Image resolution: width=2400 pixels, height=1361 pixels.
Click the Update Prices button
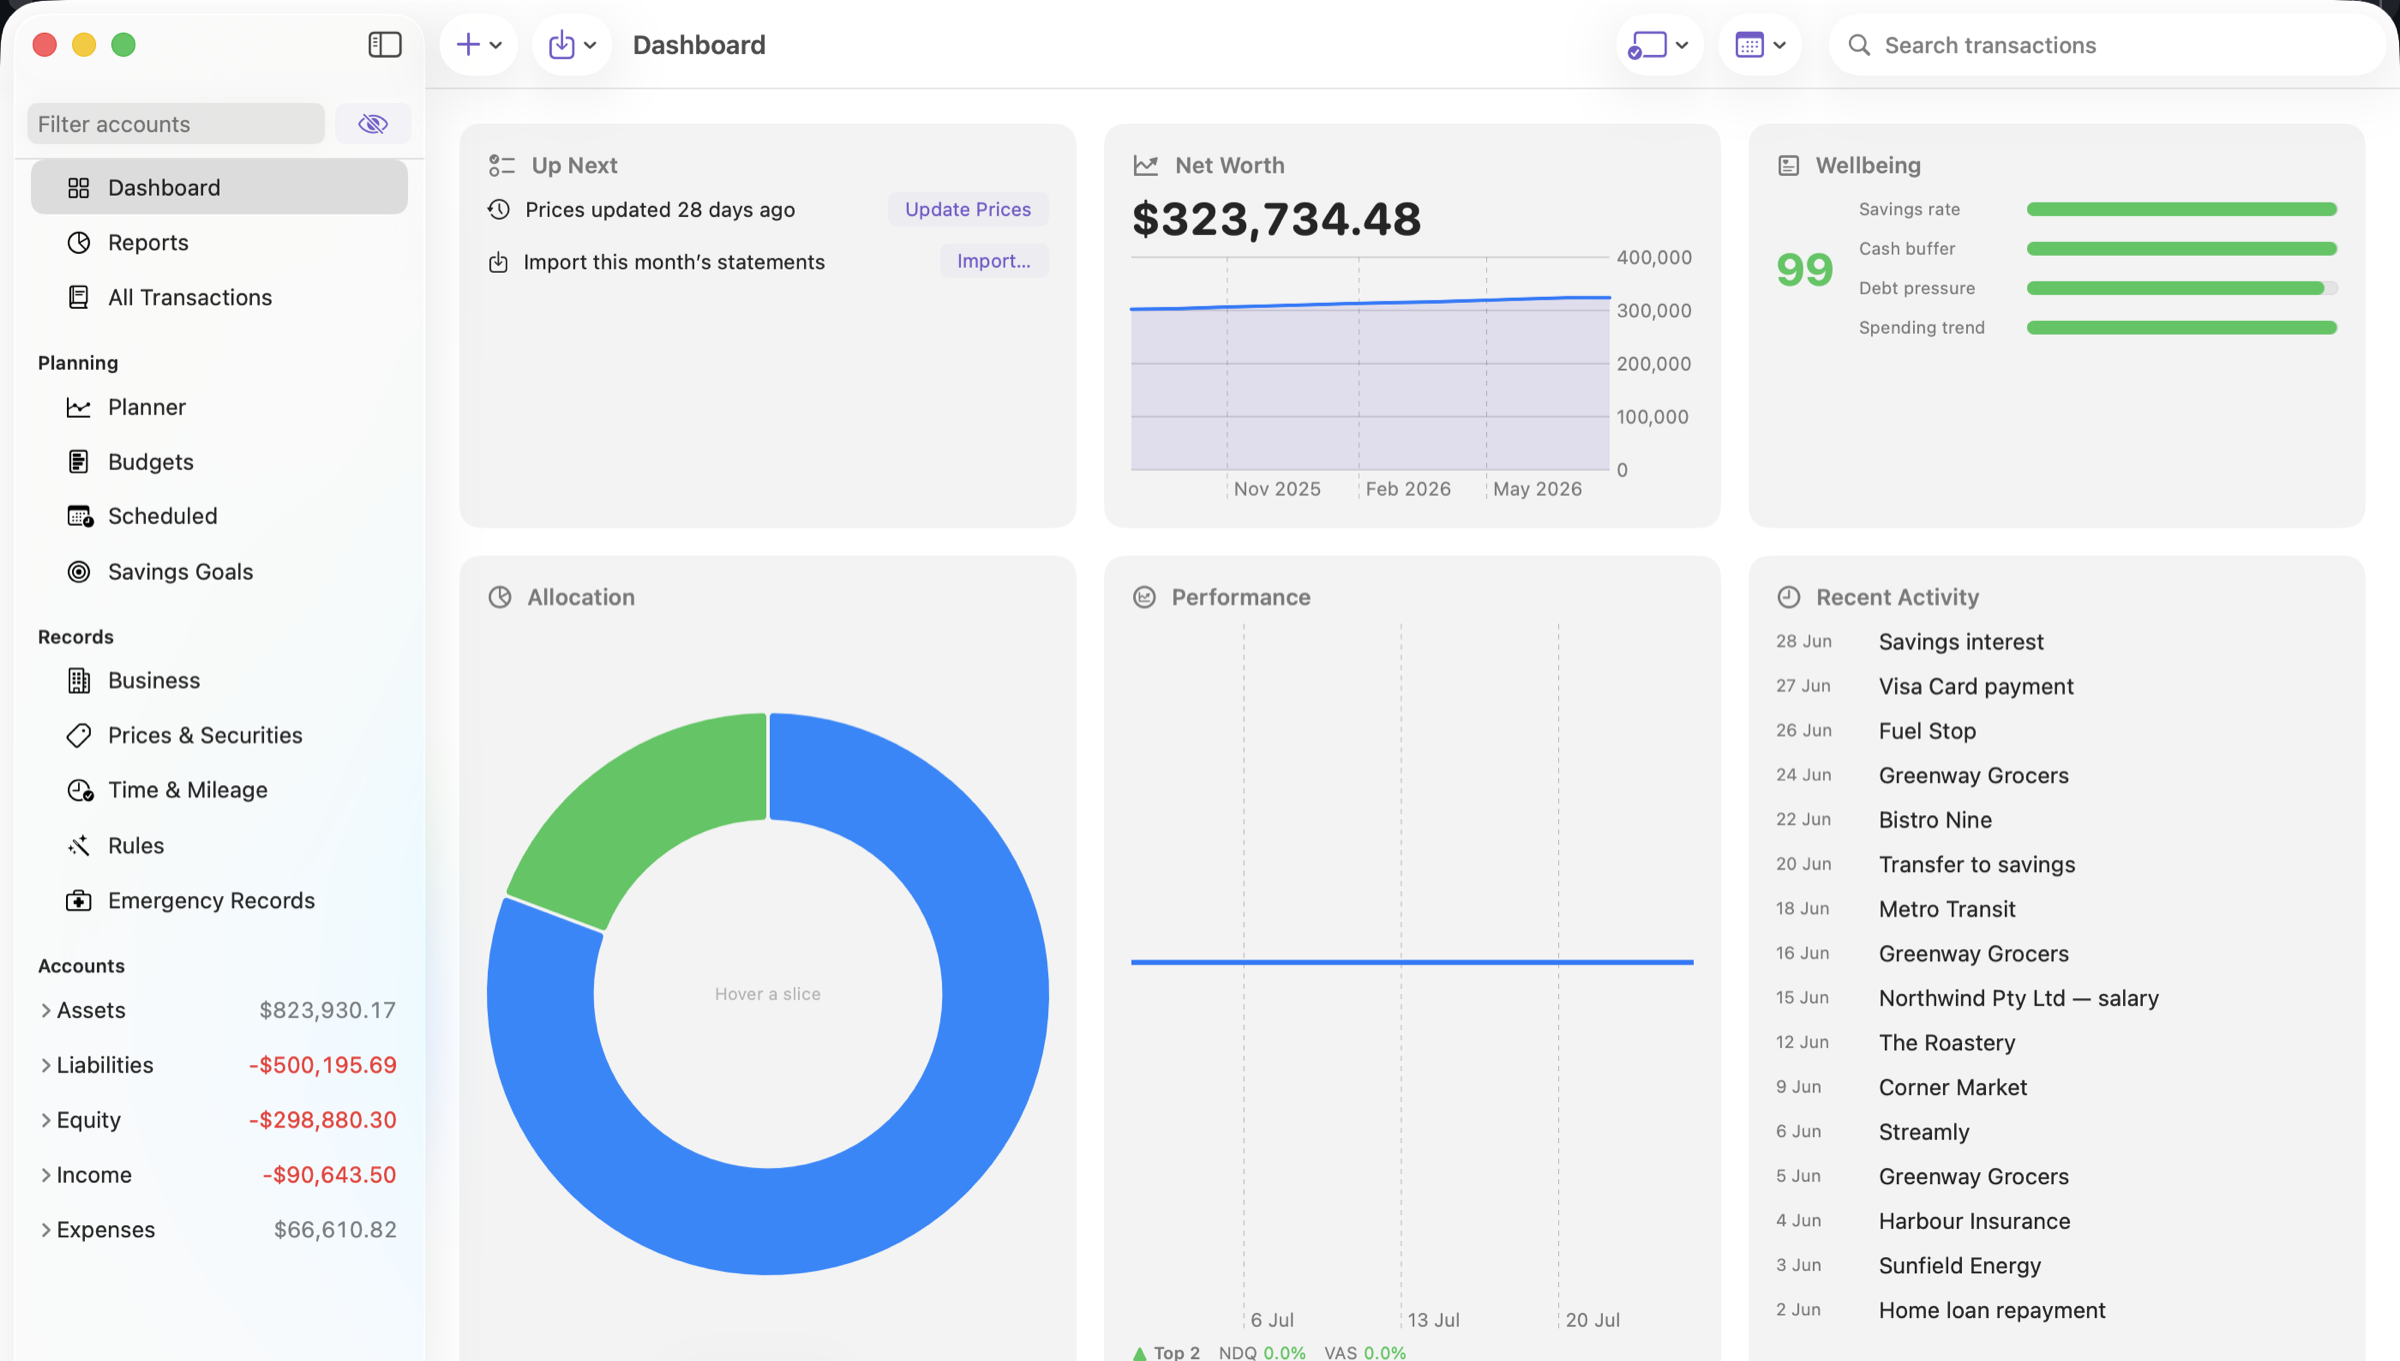click(x=968, y=209)
